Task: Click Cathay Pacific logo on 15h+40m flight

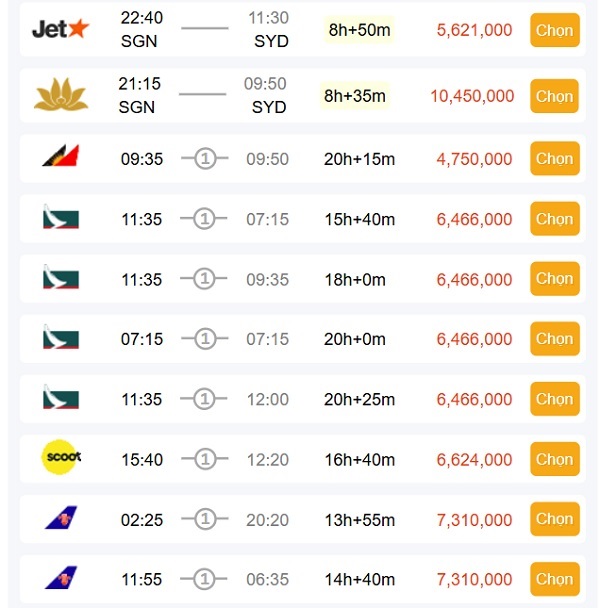Action: [x=61, y=218]
